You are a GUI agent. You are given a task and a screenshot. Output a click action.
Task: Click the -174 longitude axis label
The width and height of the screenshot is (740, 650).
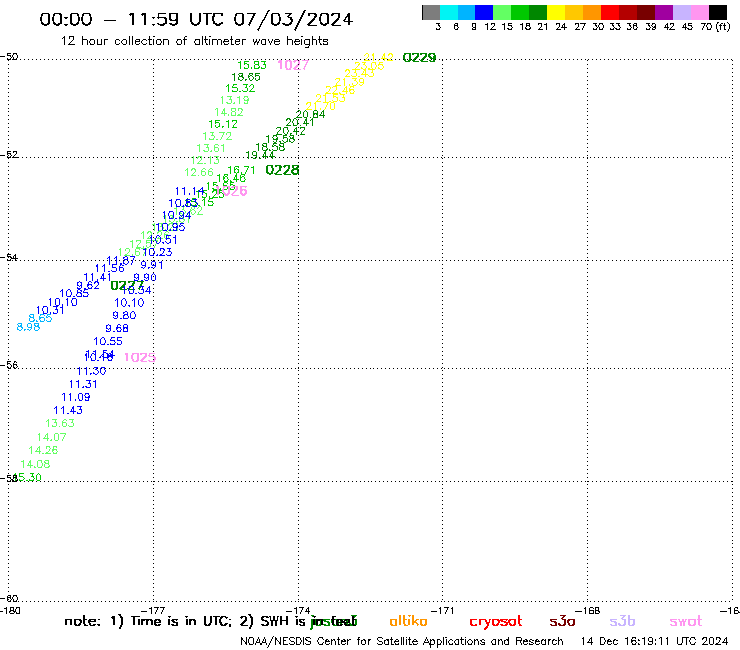[298, 610]
